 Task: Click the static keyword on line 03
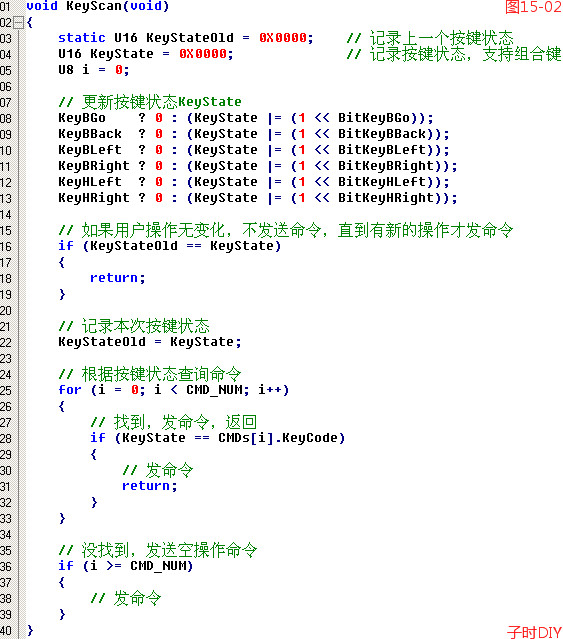coord(81,38)
